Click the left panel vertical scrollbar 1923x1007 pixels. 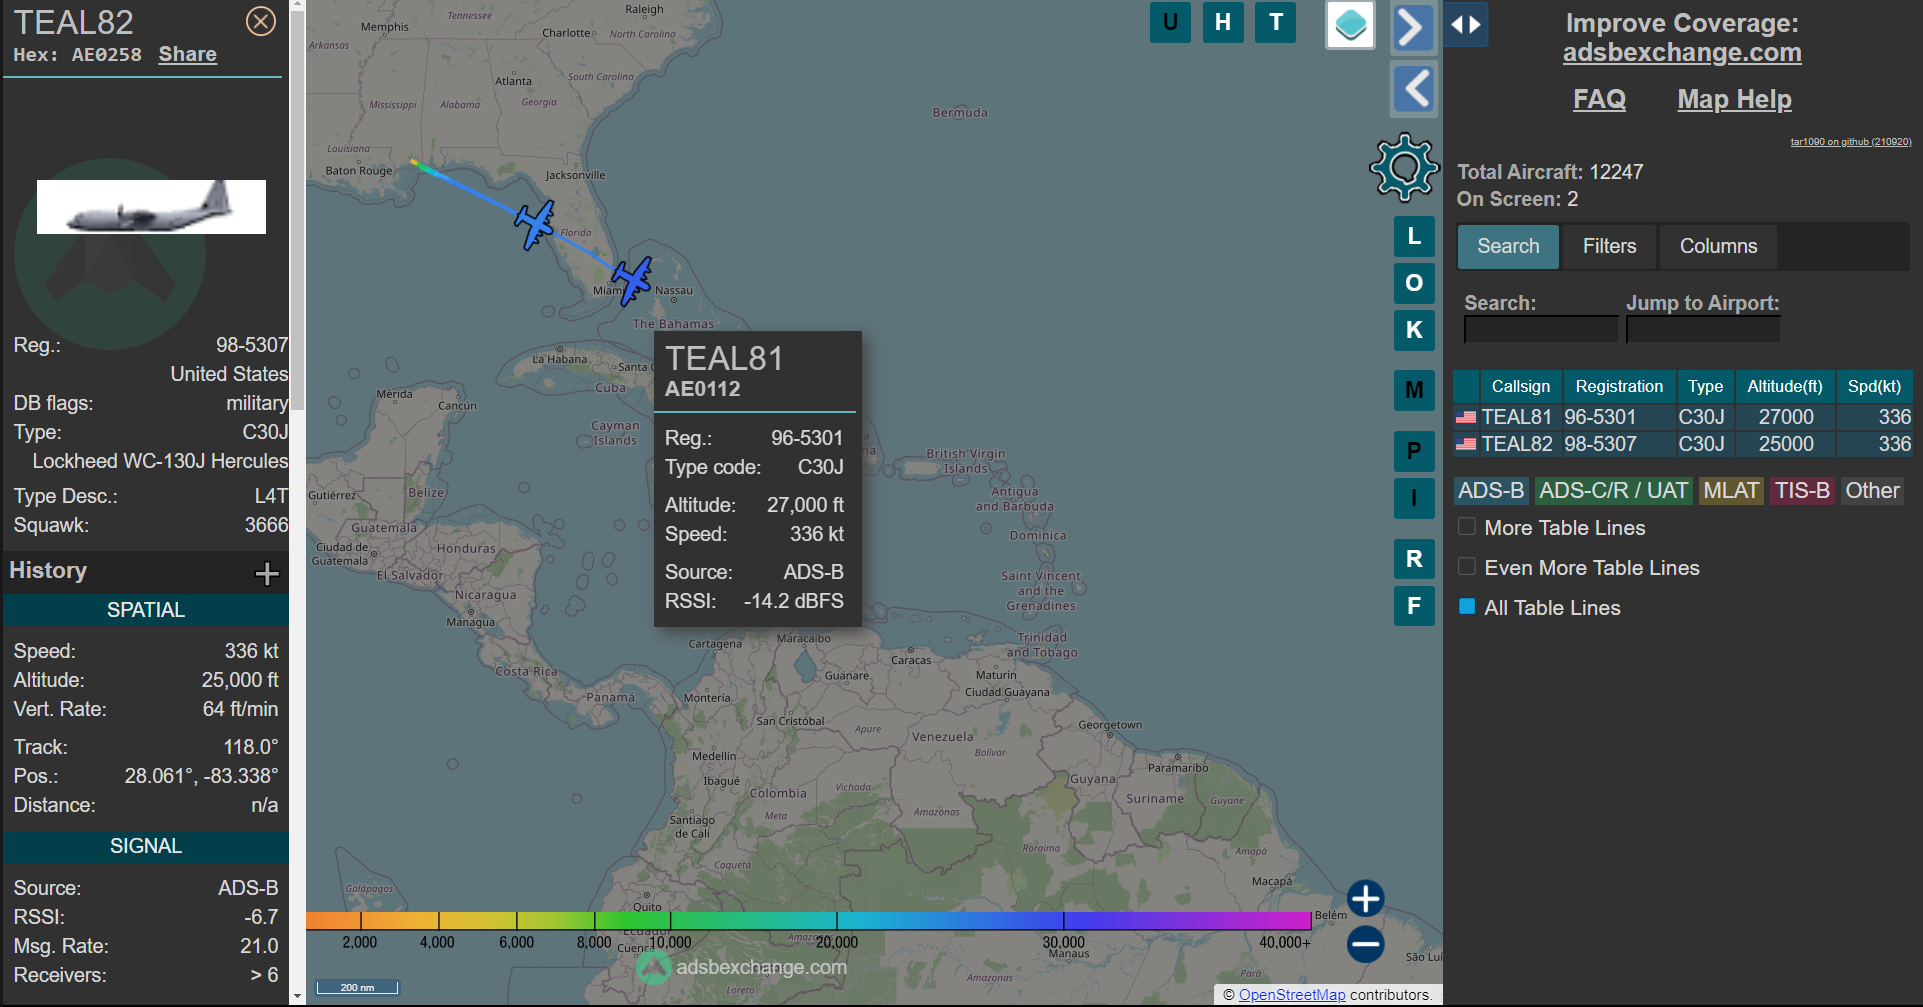coord(297,210)
